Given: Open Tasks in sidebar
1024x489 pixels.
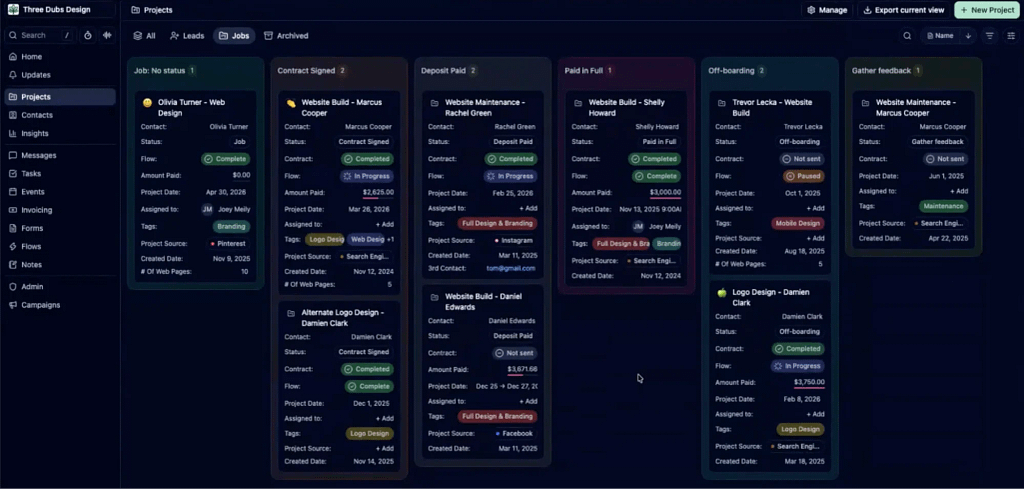Looking at the screenshot, I should [x=60, y=174].
